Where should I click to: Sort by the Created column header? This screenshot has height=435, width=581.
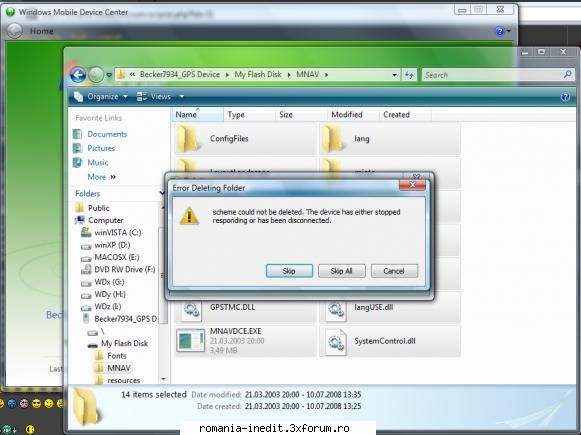tap(405, 115)
